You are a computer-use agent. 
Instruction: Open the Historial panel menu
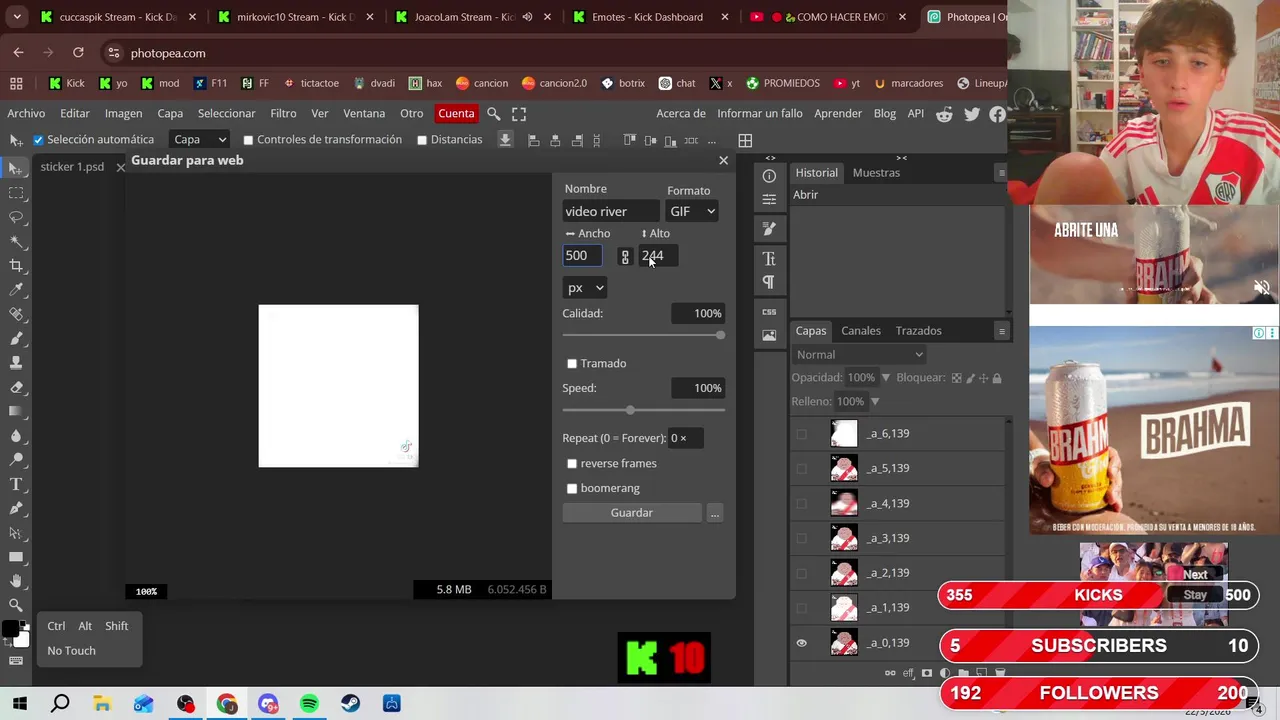(x=1001, y=173)
